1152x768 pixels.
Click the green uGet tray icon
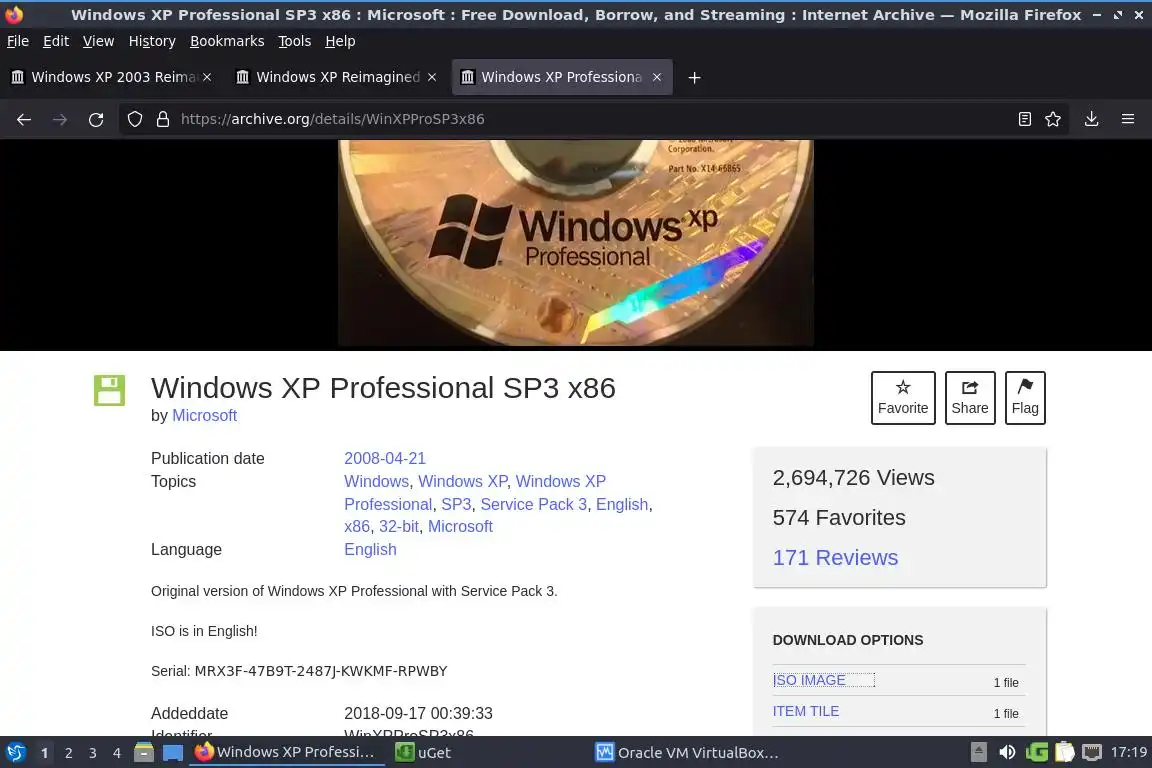click(x=1037, y=753)
